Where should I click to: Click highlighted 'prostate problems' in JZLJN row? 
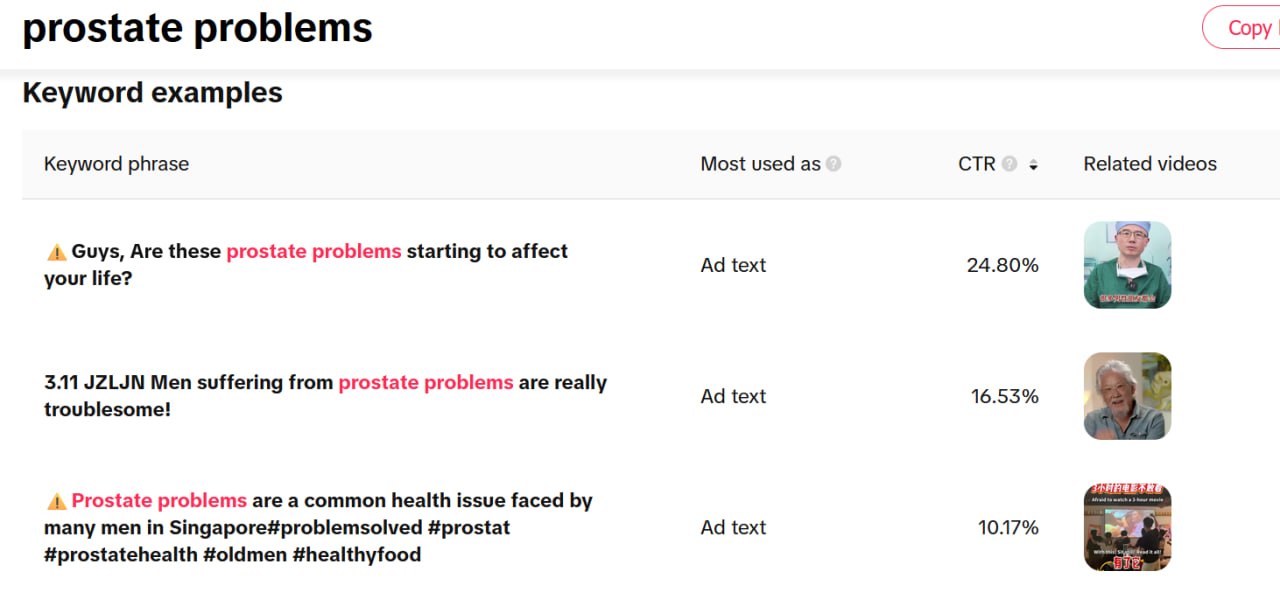(x=425, y=382)
